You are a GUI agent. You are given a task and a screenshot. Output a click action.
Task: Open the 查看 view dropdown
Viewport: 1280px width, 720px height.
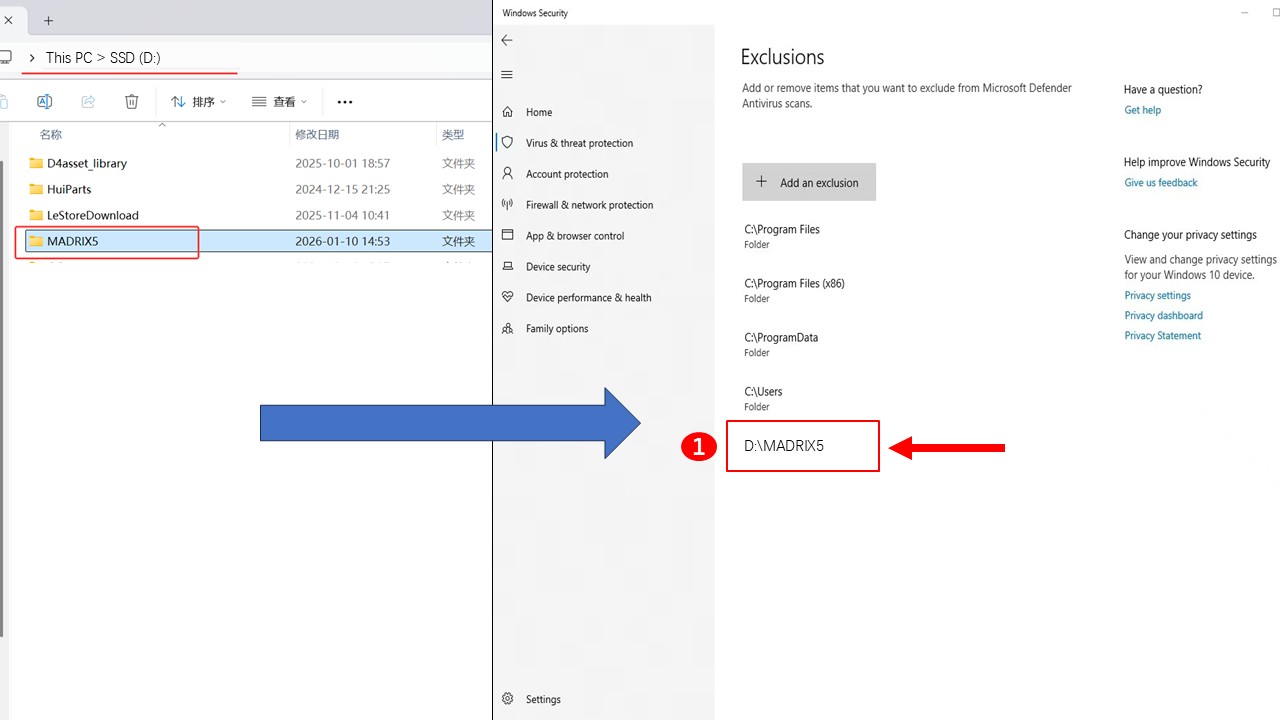(x=279, y=102)
